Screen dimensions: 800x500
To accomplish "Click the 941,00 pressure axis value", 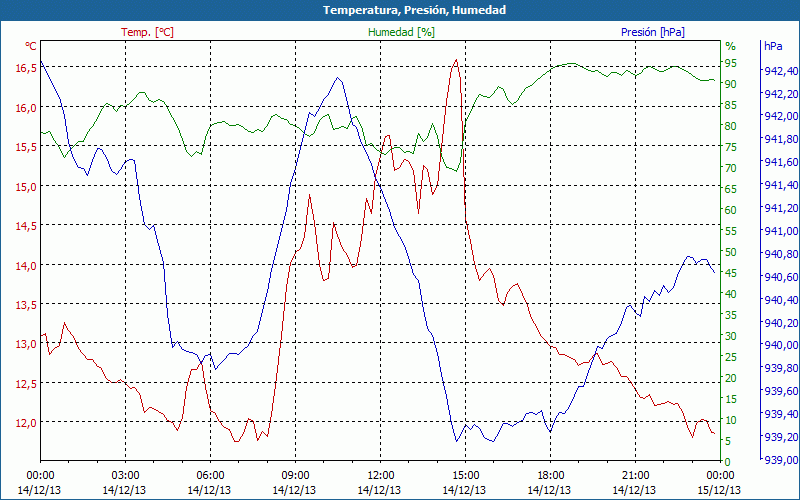I will point(782,231).
